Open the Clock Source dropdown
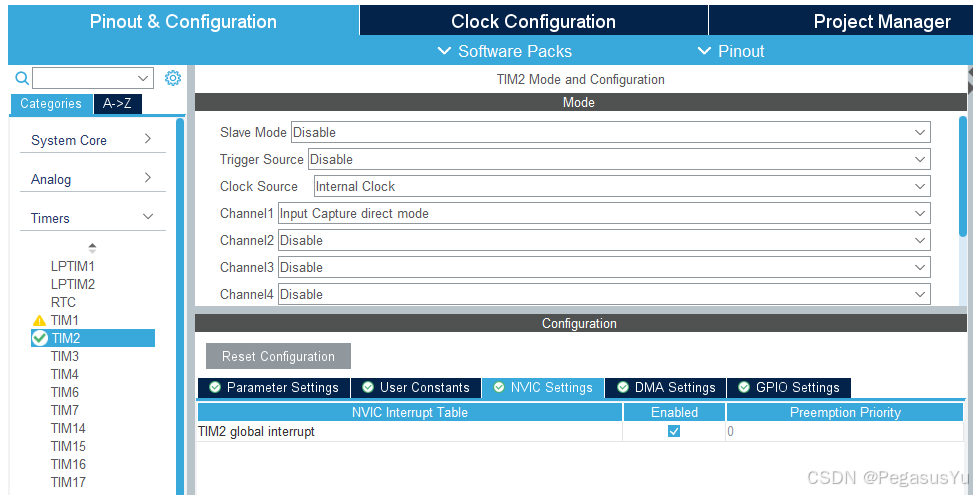The height and width of the screenshot is (495, 973). pos(622,186)
